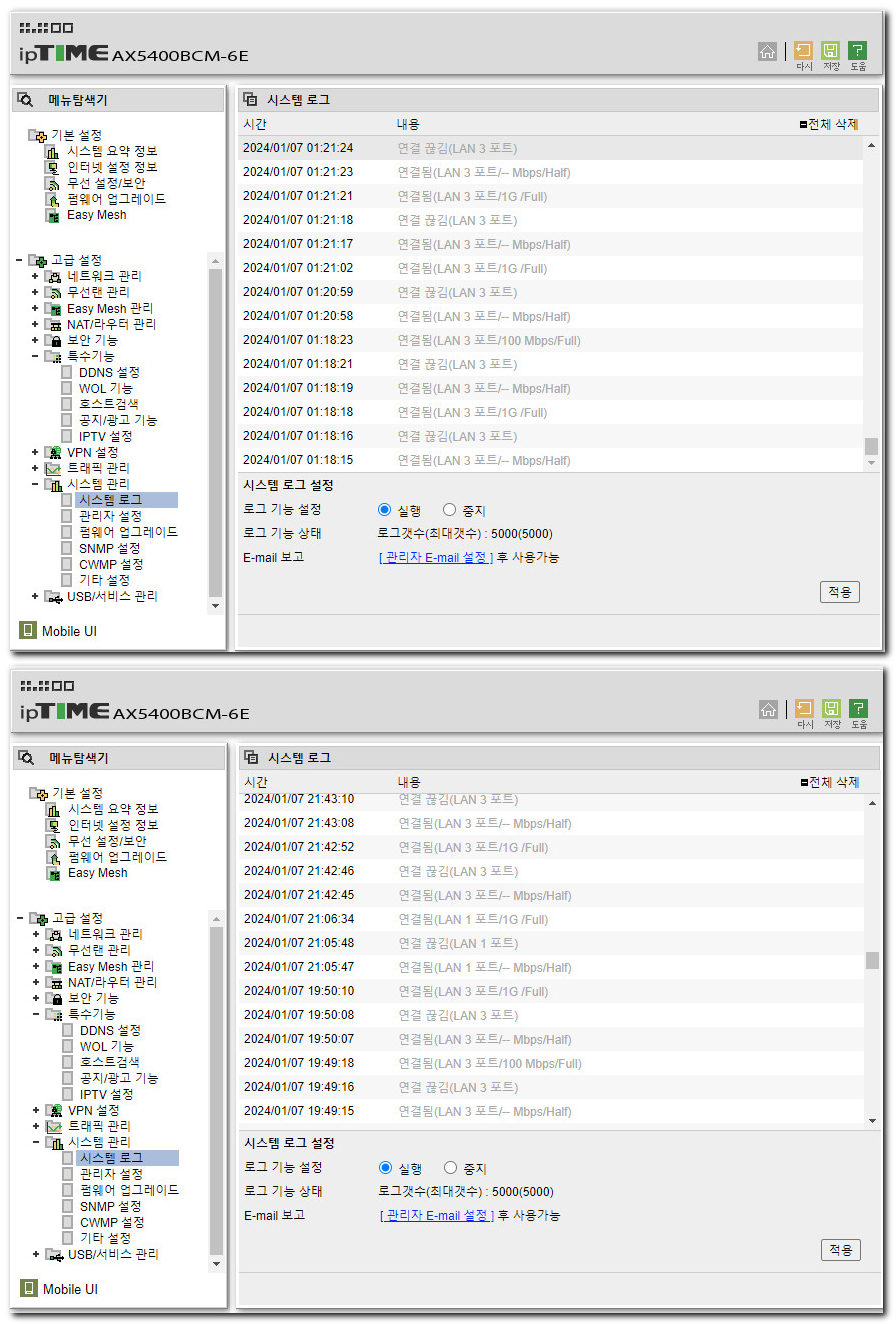896x1324 pixels.
Task: Expand VPN 설정 node in upper window
Action: (x=35, y=452)
